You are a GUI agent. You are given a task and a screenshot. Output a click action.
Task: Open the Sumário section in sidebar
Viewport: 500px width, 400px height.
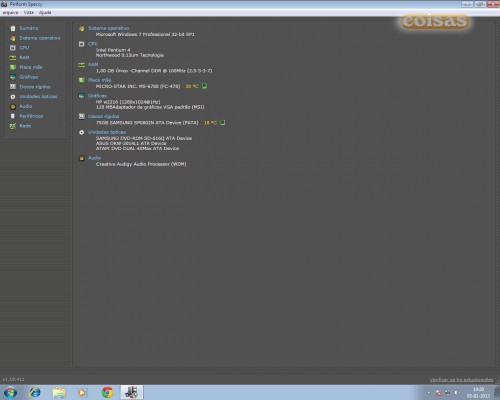click(x=29, y=28)
